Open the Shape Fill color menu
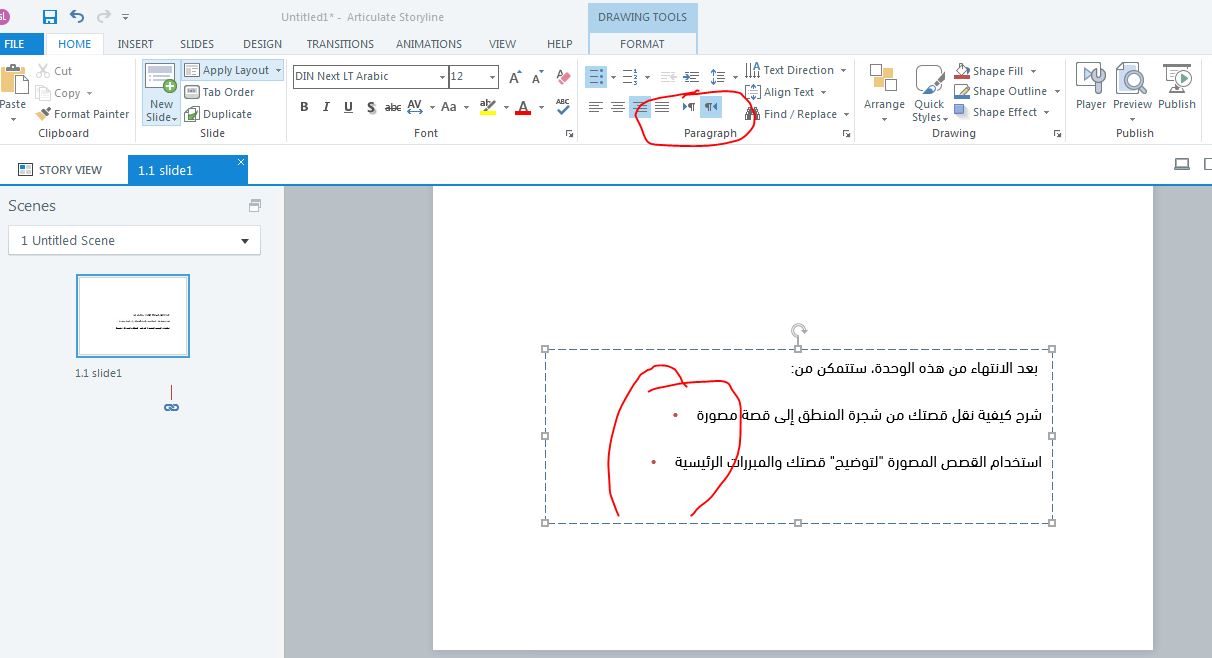 tap(996, 71)
